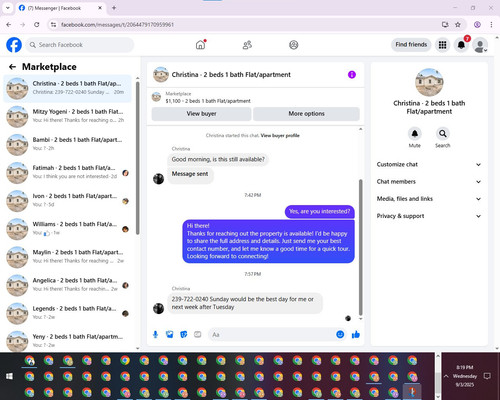
Task: Open the Ivon chat
Action: pos(67,201)
